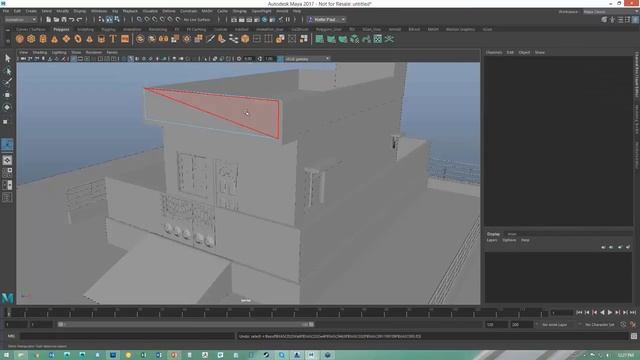Toggle Select by Hierarchy mode
Screen dimensions: 640x360
point(101,19)
